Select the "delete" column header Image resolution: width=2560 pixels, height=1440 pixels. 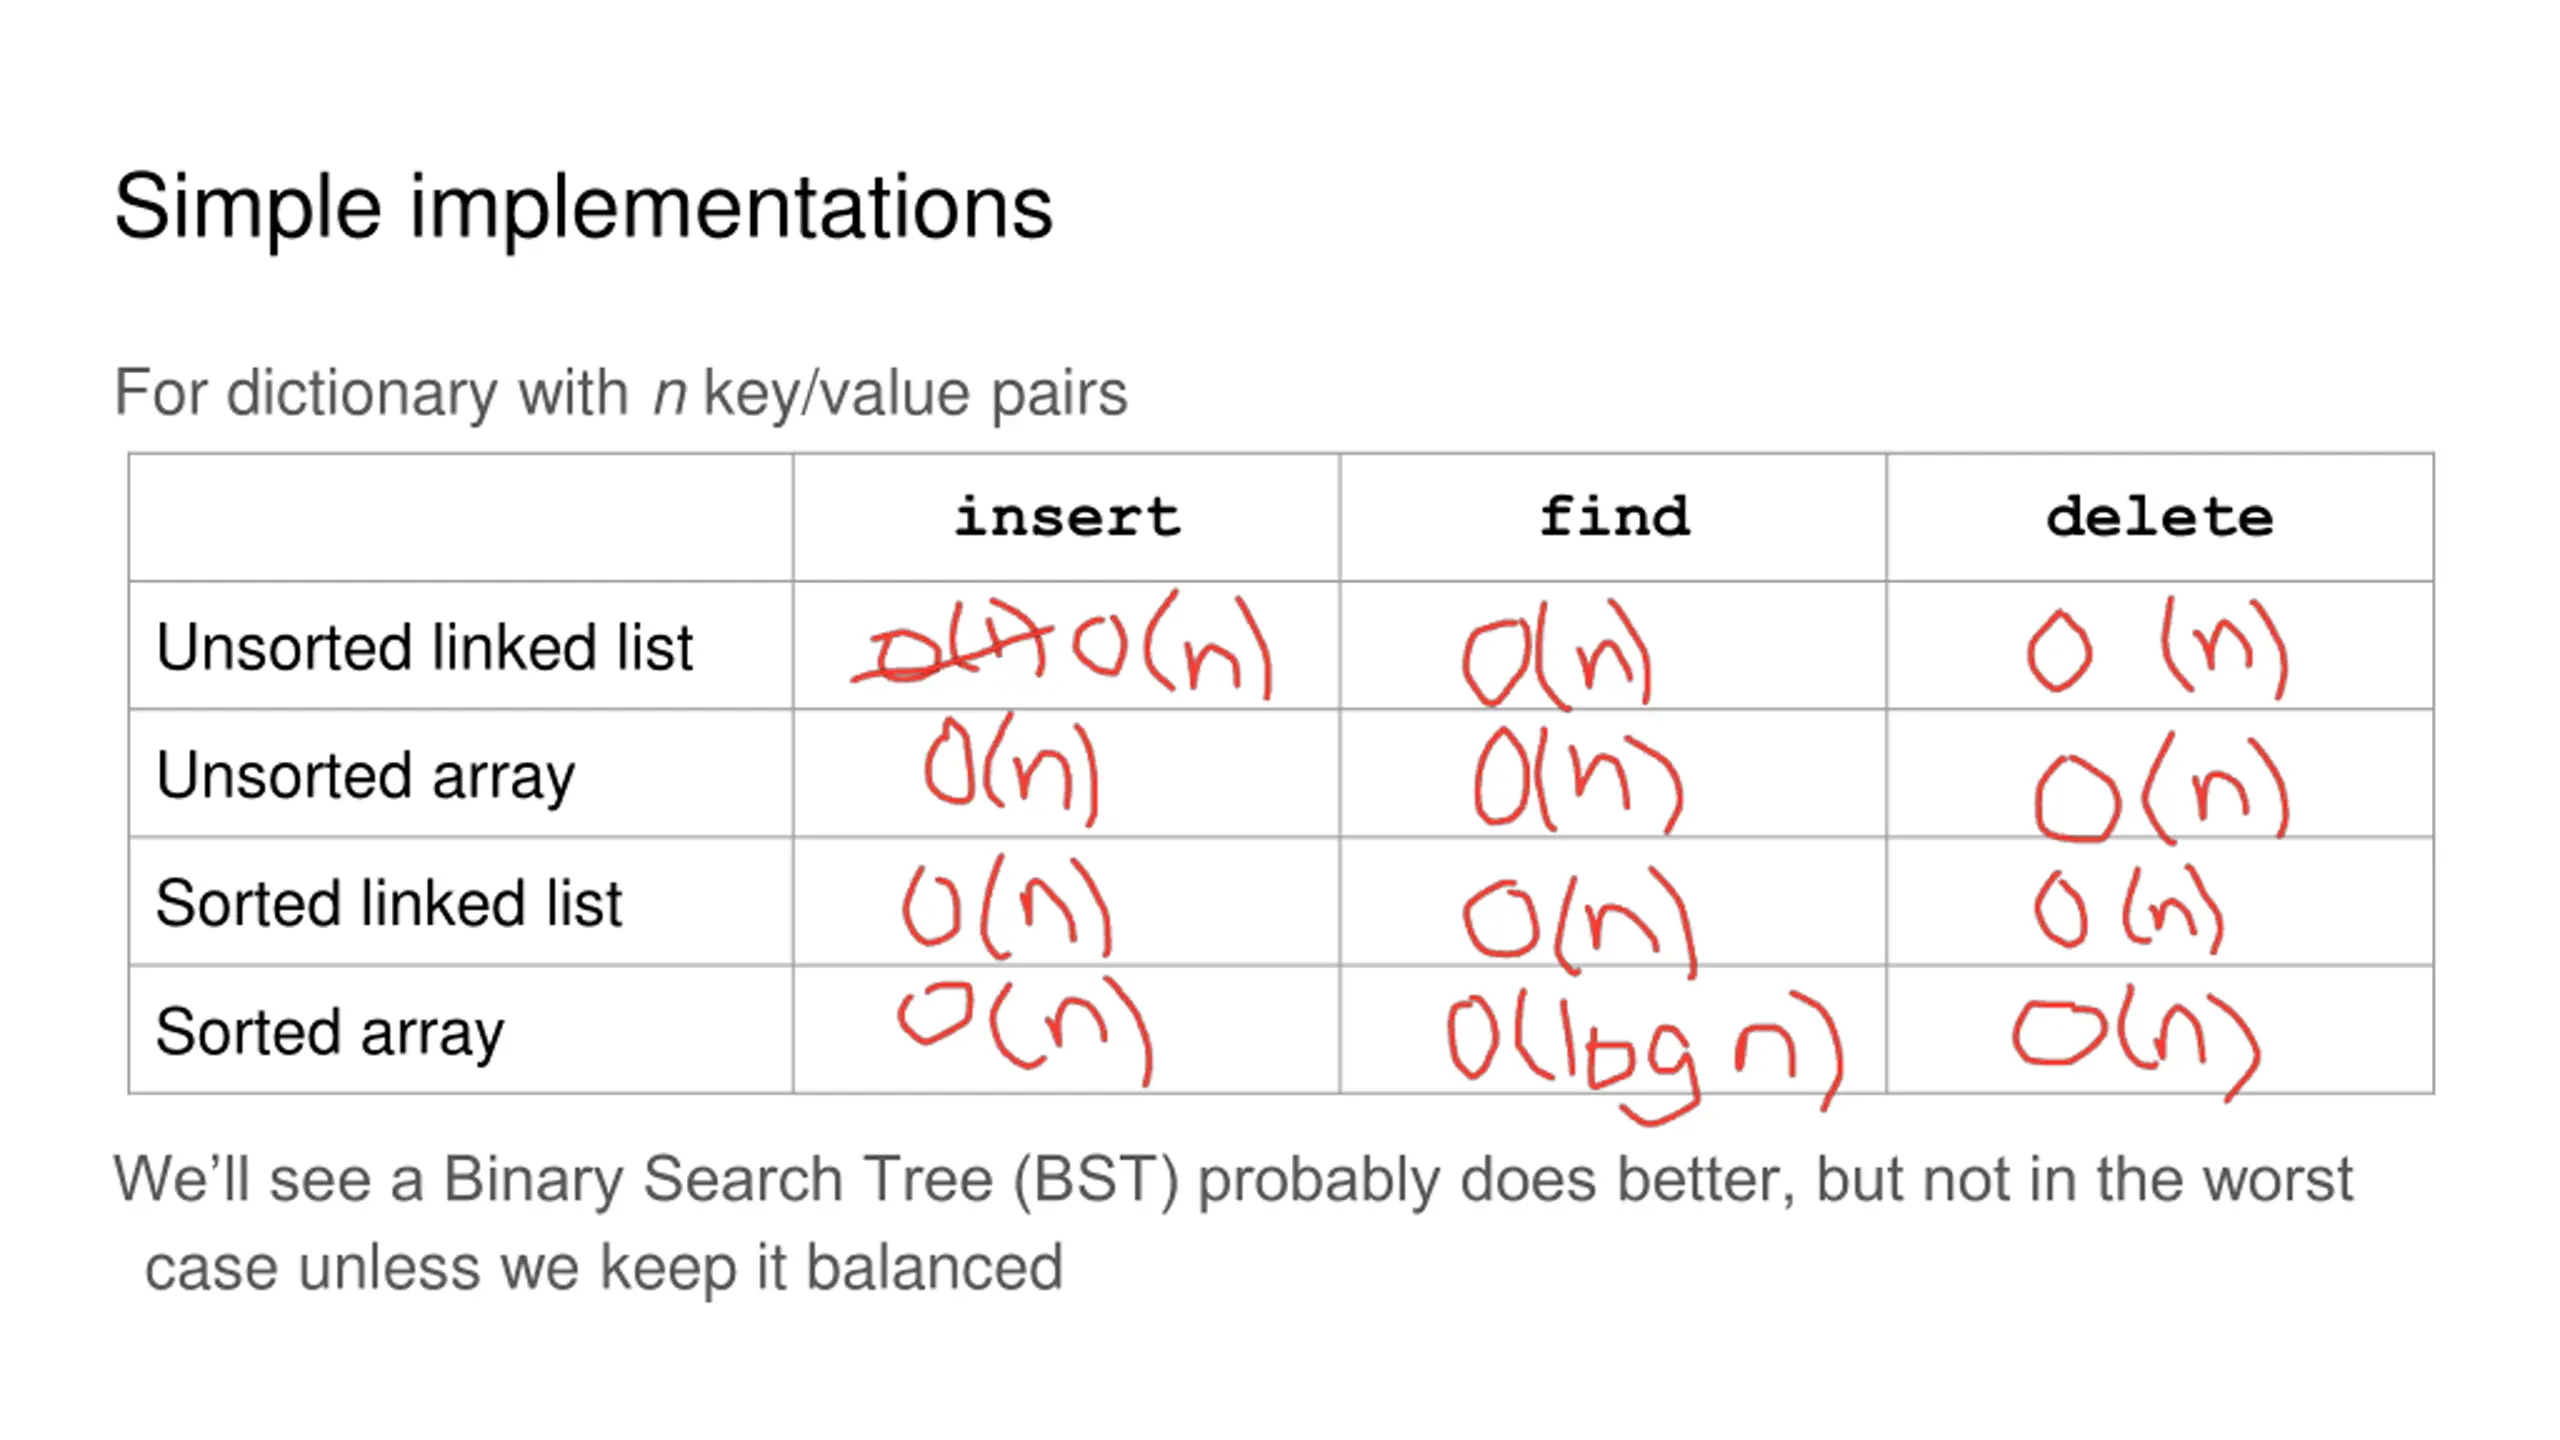click(x=2160, y=517)
